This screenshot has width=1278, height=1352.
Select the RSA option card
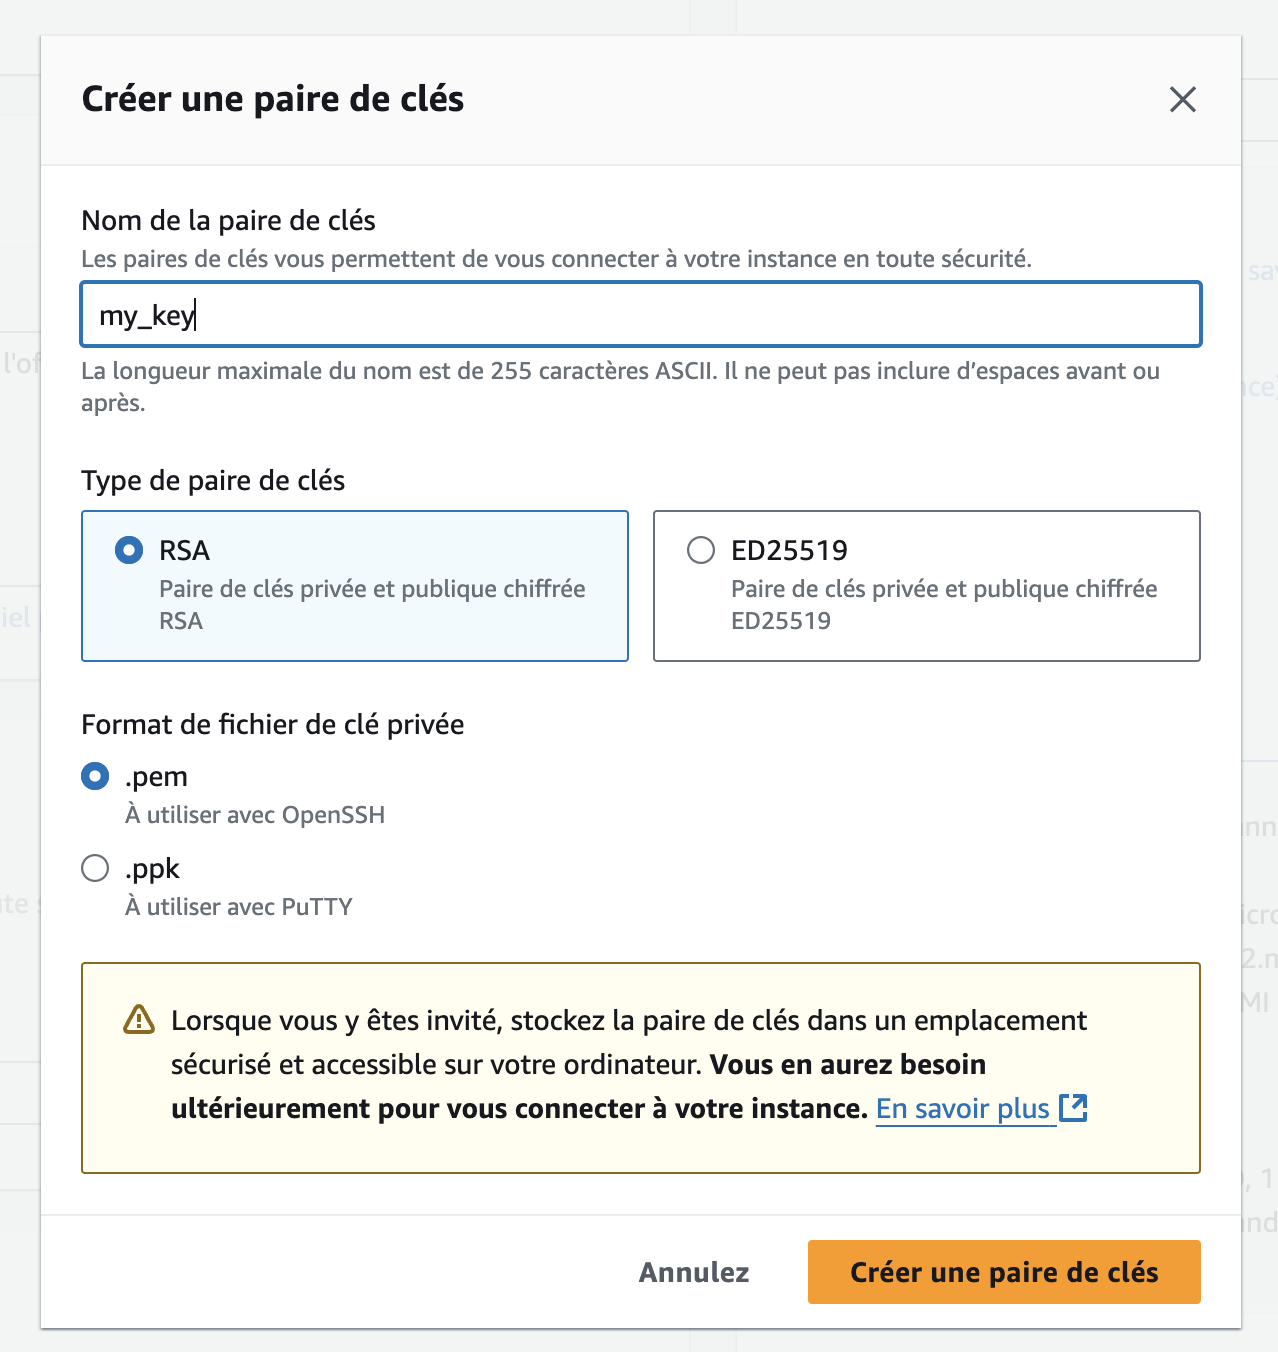click(x=355, y=586)
